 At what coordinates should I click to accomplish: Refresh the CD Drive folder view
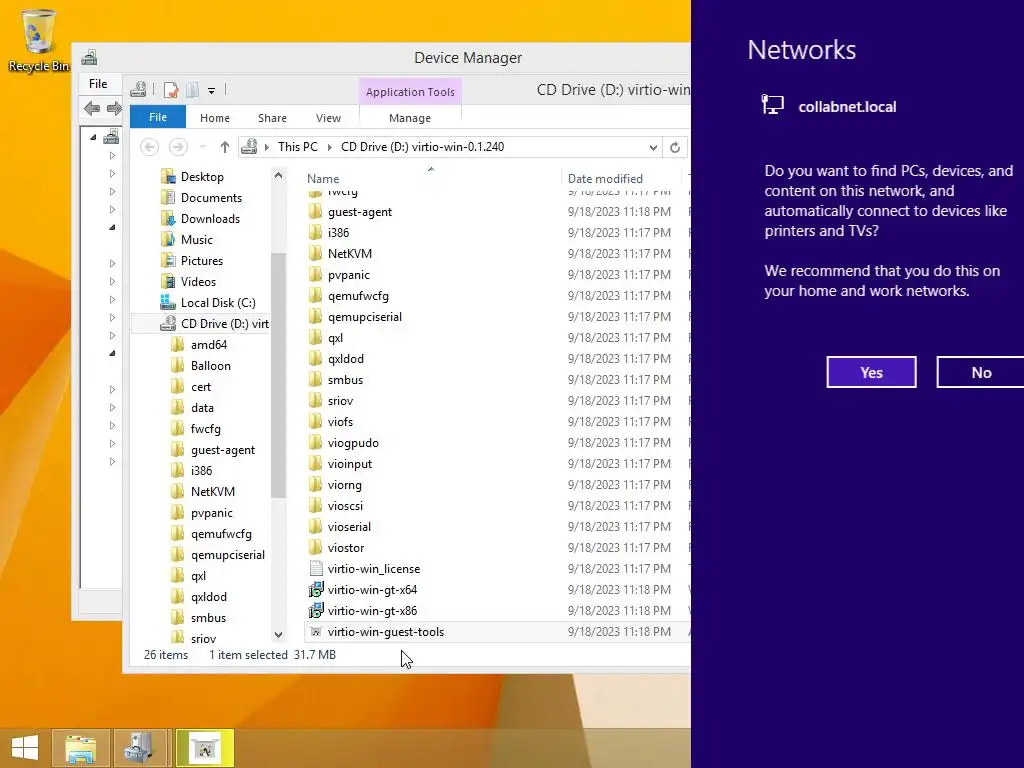tap(675, 147)
